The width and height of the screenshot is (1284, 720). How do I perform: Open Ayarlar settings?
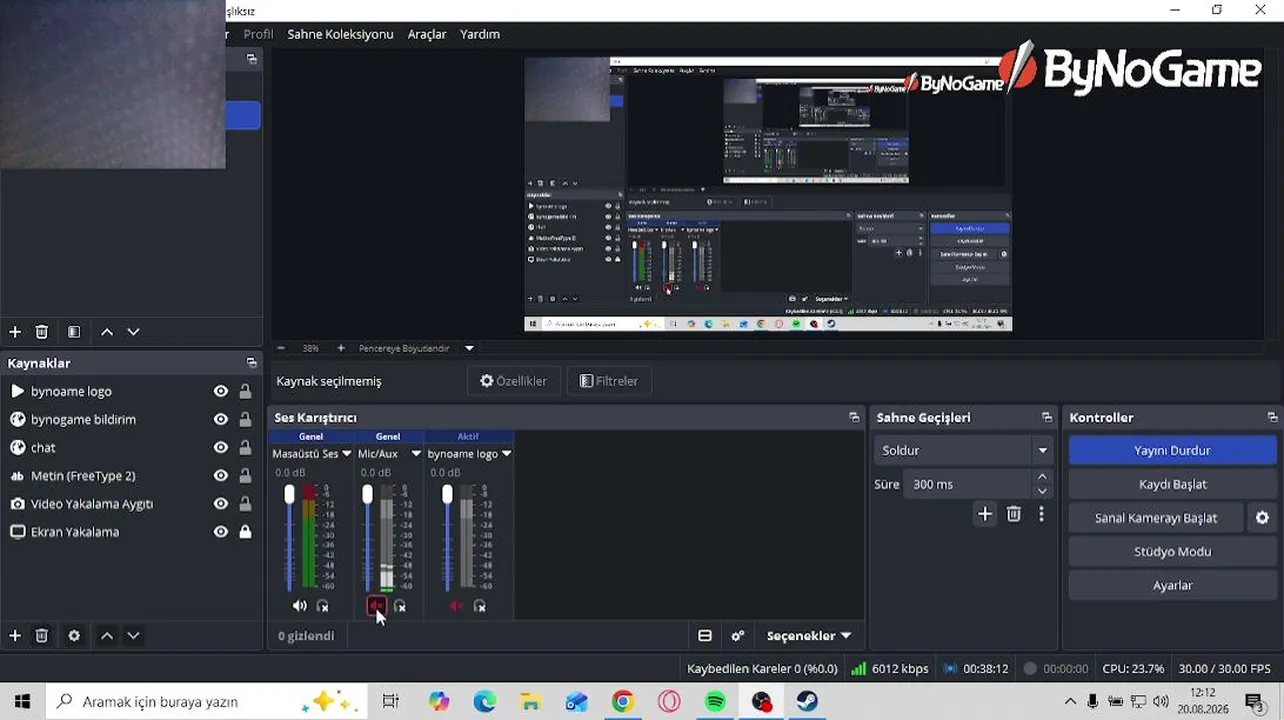click(1172, 586)
